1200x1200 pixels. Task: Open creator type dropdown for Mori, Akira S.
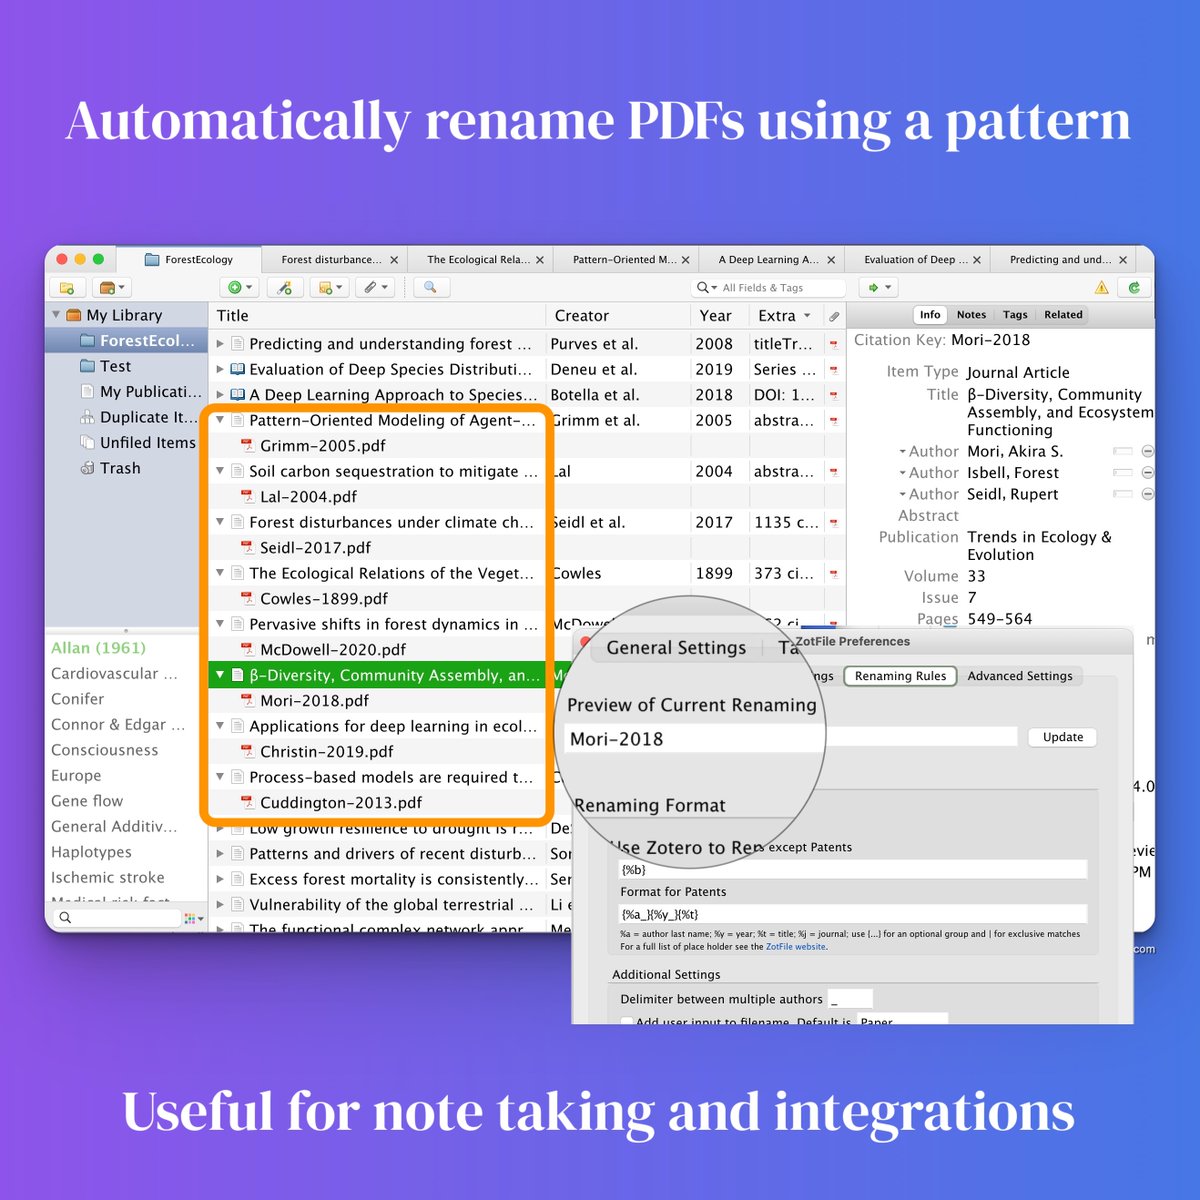903,452
